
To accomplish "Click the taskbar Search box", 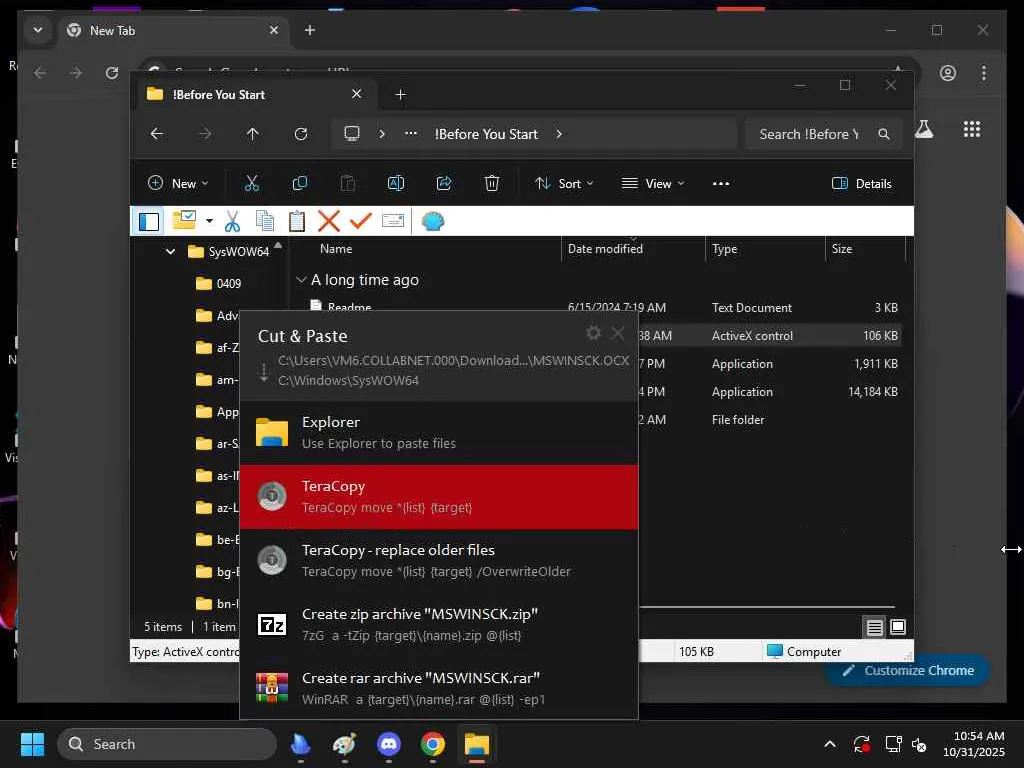I will pyautogui.click(x=167, y=744).
